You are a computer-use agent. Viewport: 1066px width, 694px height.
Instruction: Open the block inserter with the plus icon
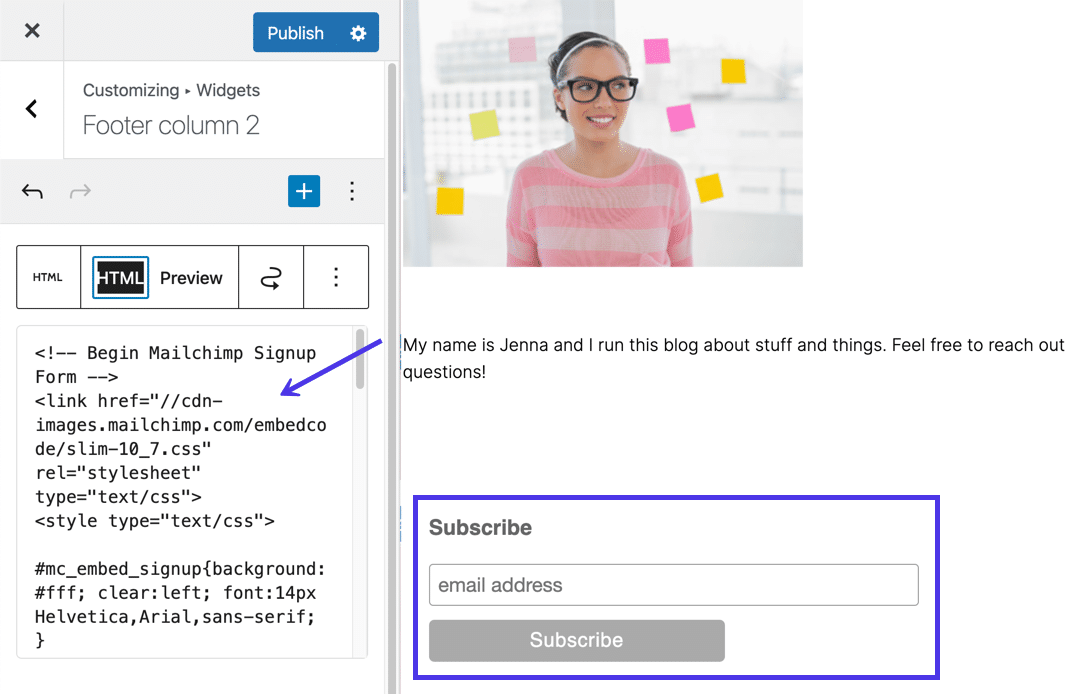point(304,191)
